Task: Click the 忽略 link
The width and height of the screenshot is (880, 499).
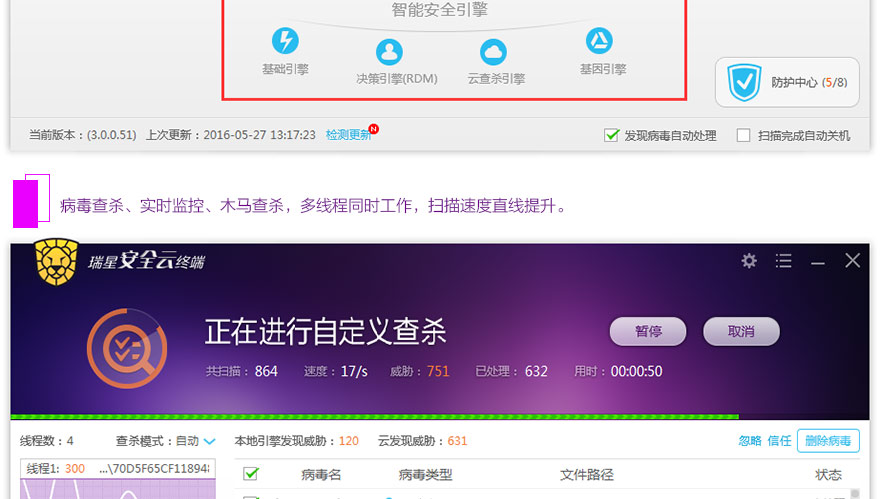Action: (x=750, y=441)
